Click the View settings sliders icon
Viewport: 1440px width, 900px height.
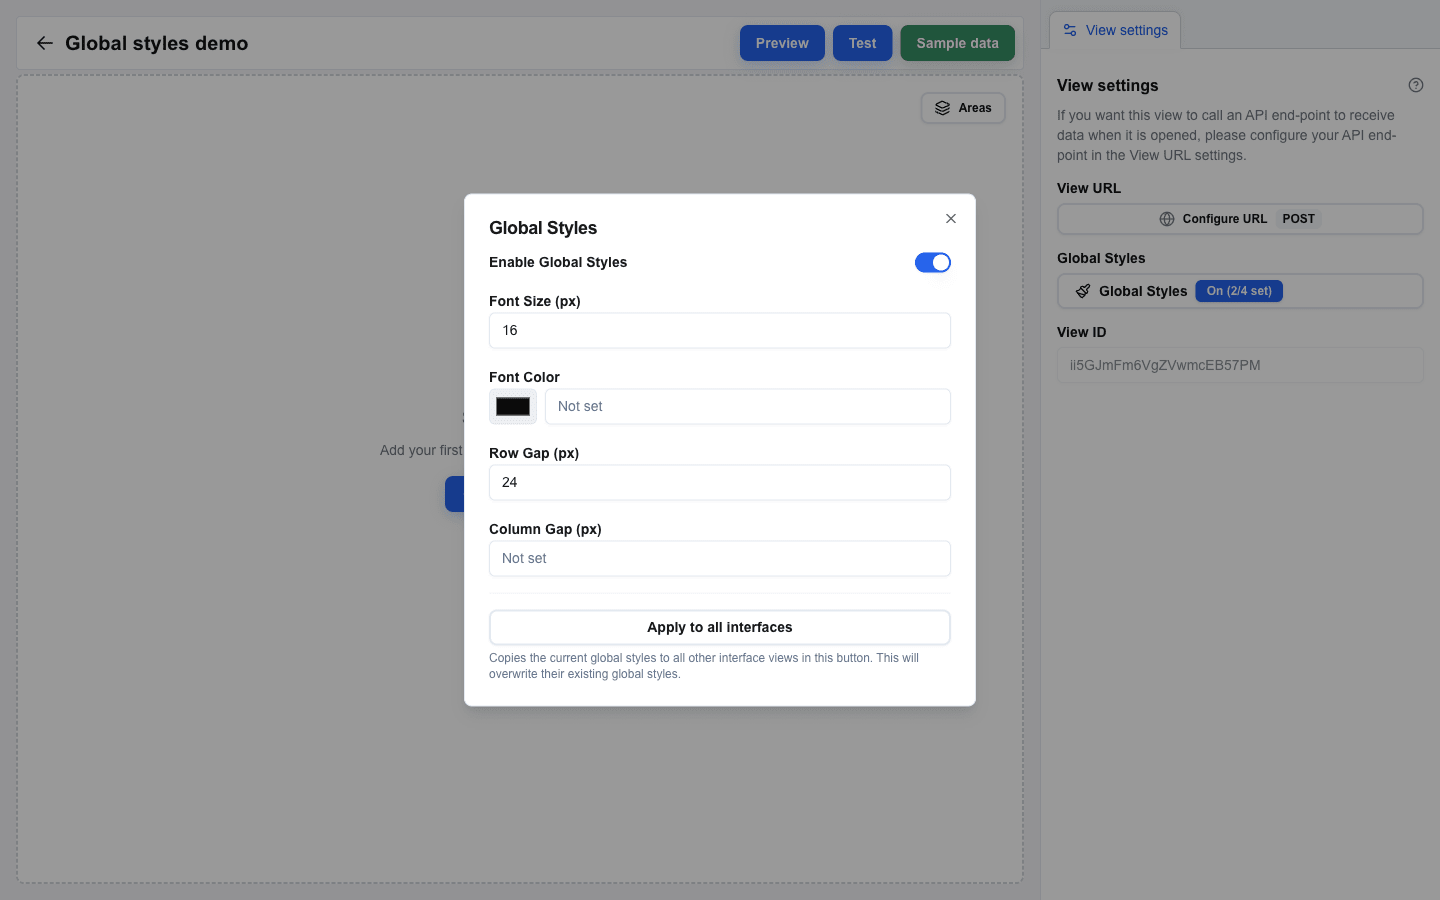tap(1070, 30)
